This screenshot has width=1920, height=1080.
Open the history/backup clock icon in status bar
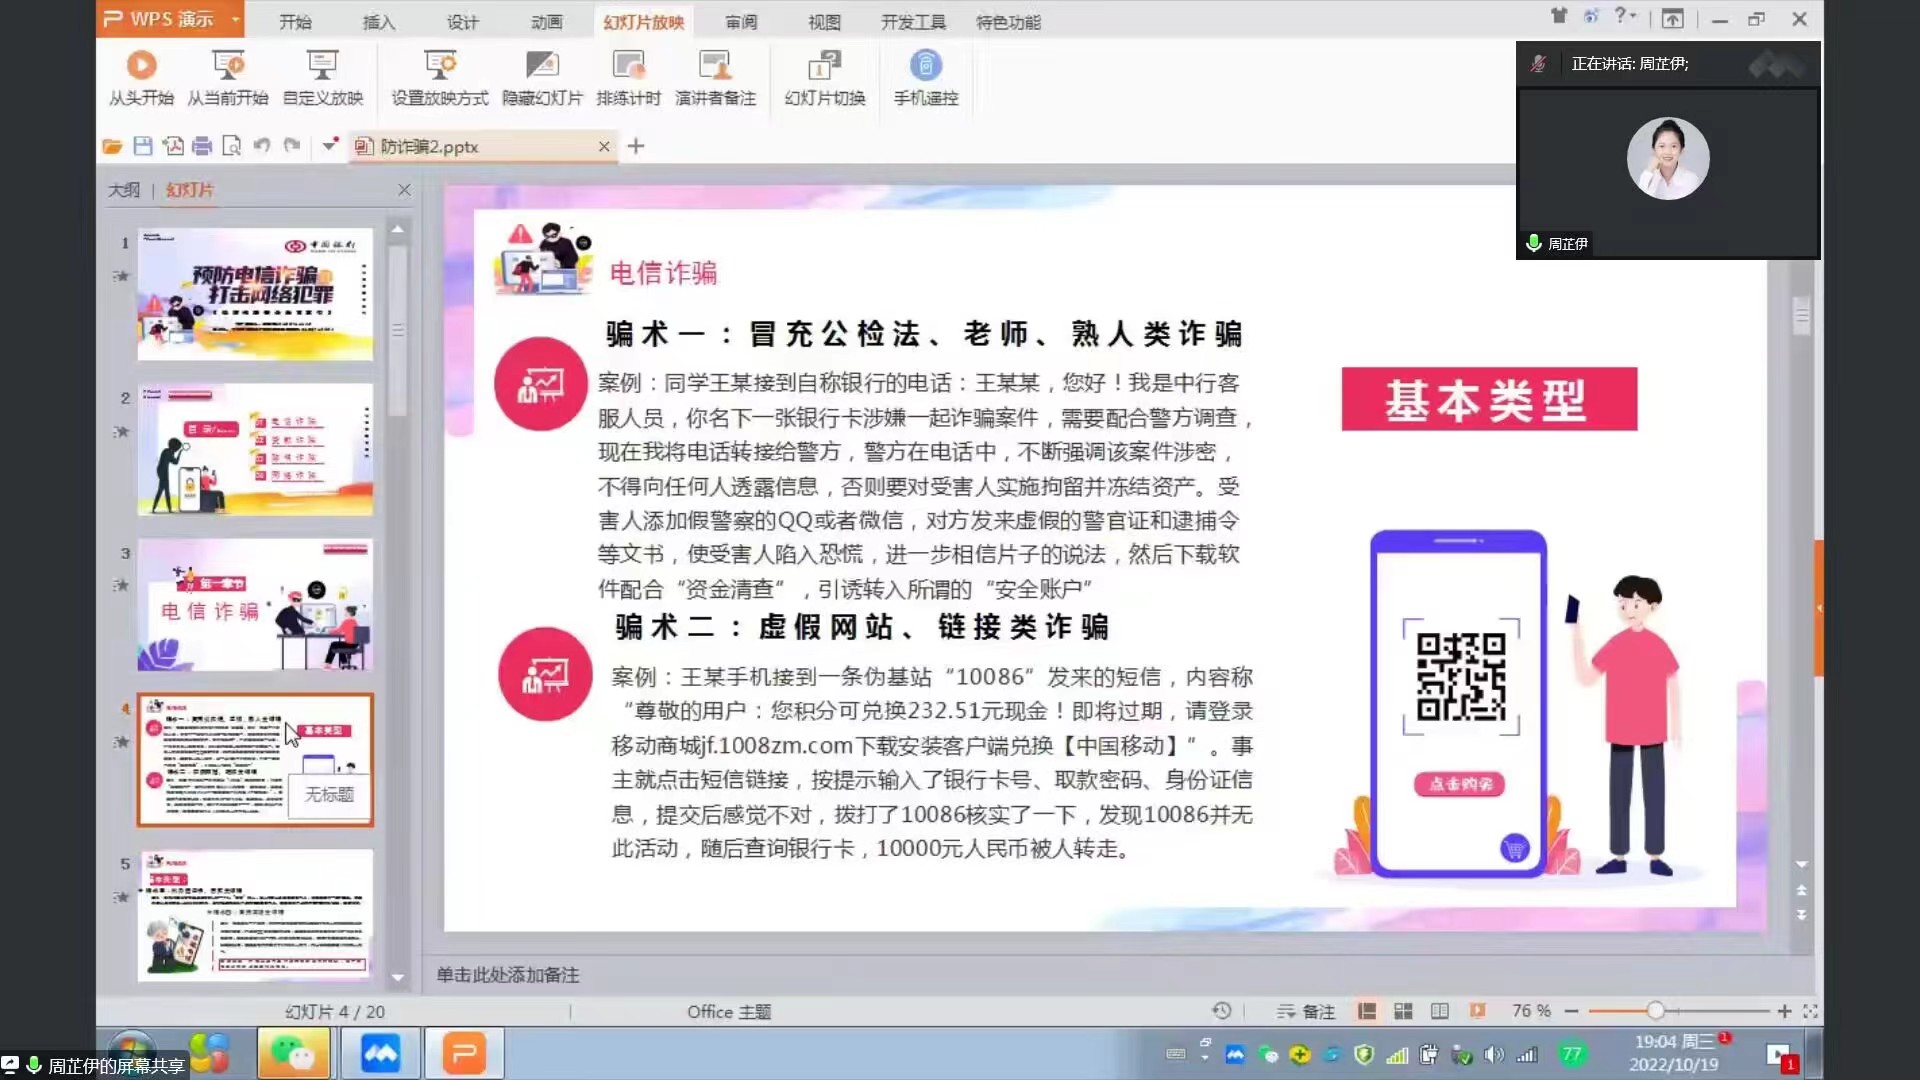pos(1222,1011)
